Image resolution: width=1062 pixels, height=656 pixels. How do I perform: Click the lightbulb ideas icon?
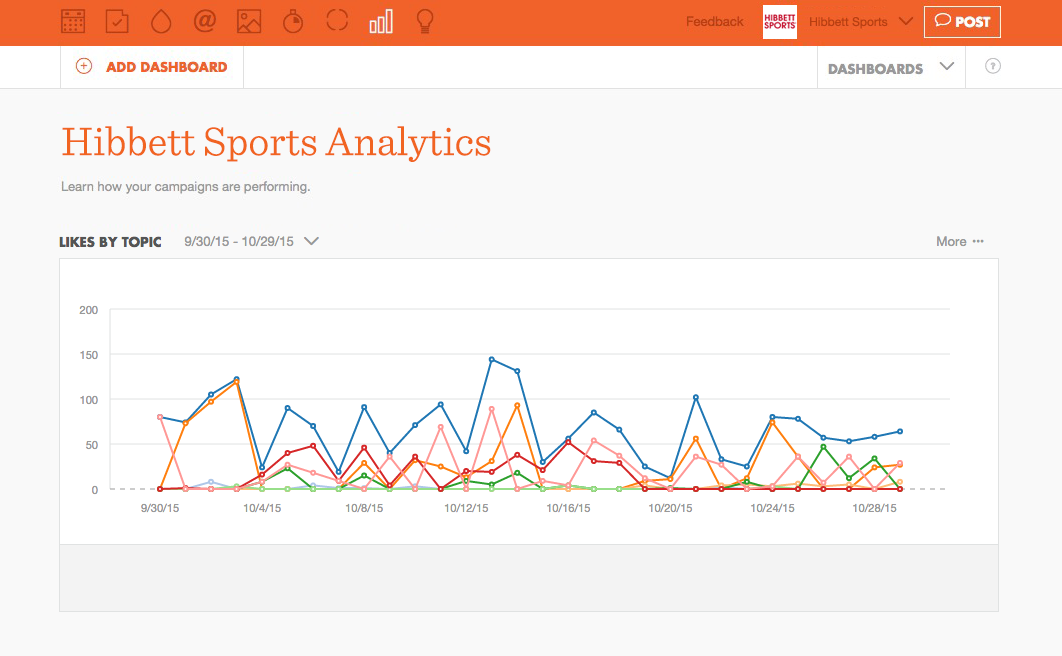coord(425,22)
